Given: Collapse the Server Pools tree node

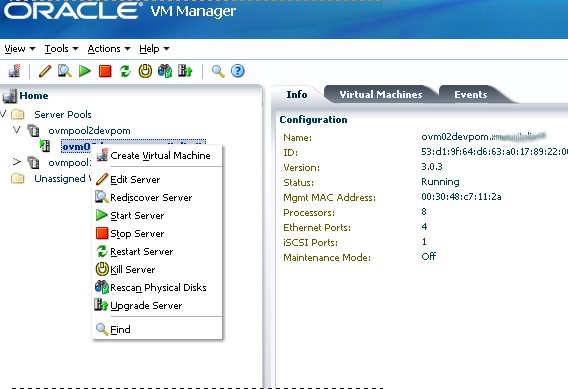Looking at the screenshot, I should (3, 114).
